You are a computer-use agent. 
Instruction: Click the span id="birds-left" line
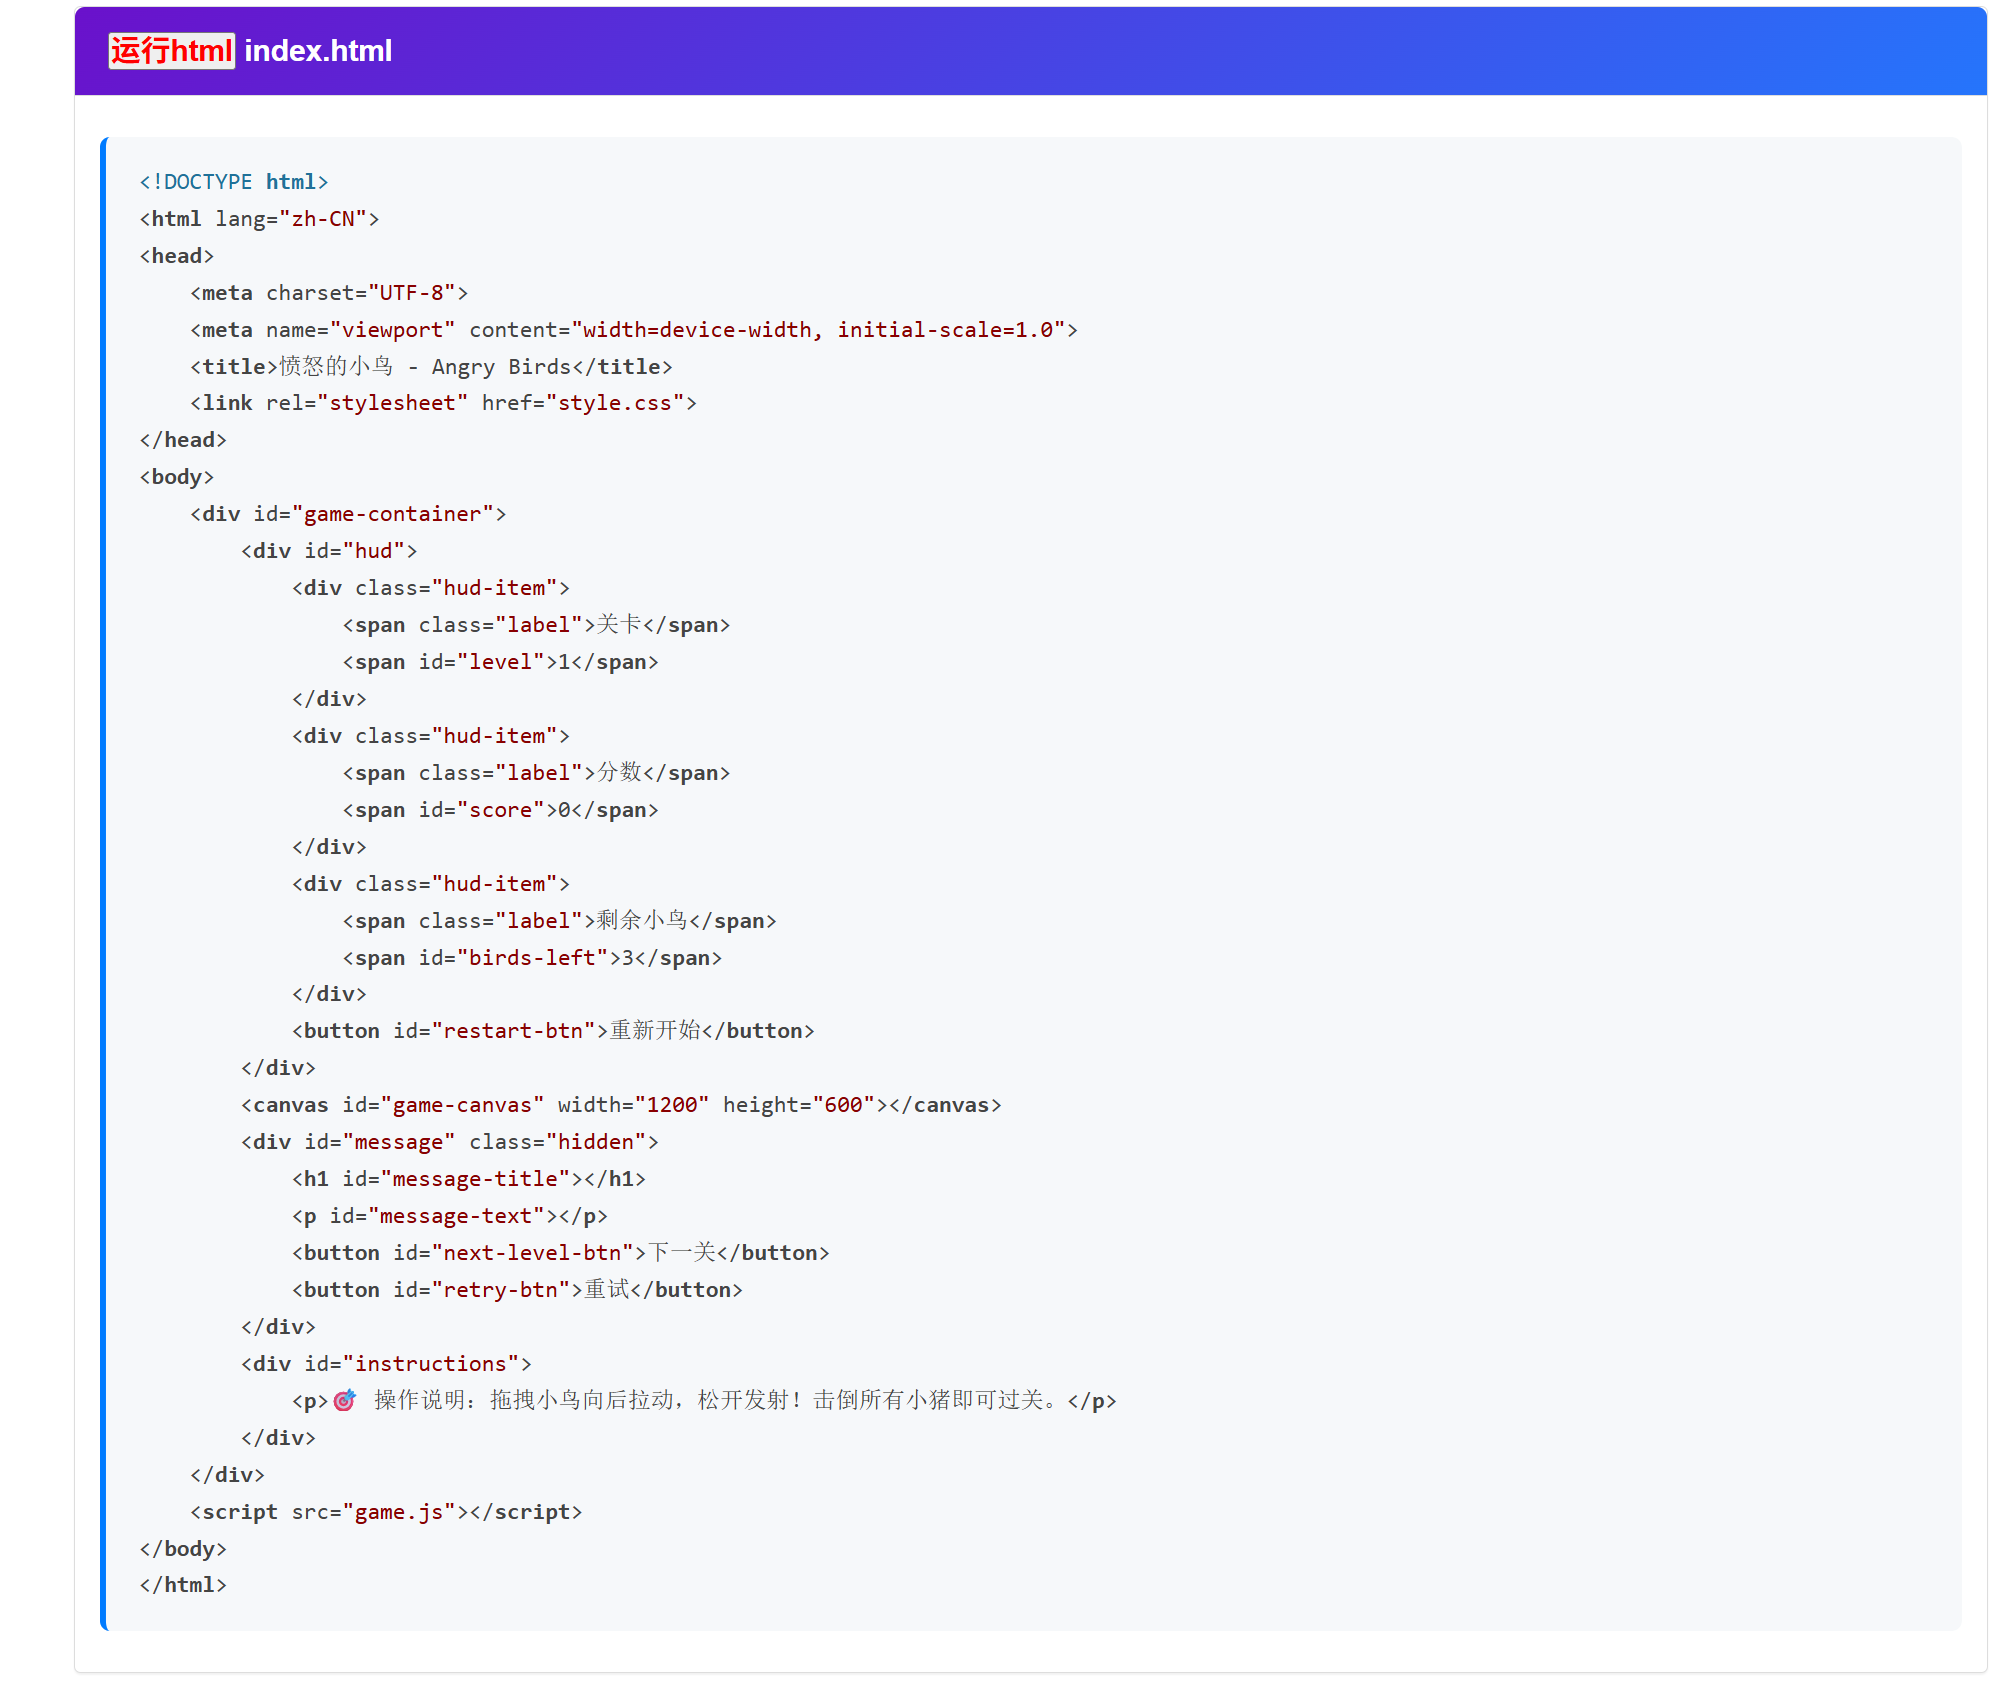532,958
